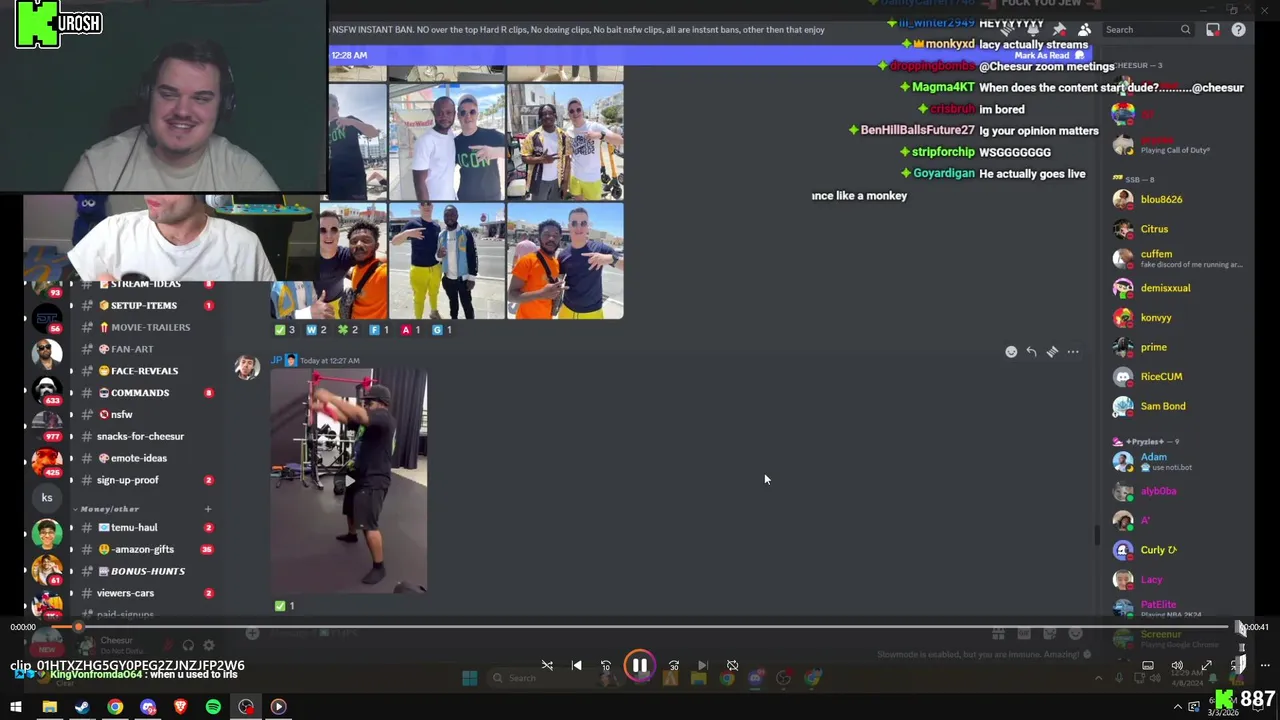Toggle the W reaction with count 2
The width and height of the screenshot is (1280, 720).
click(x=317, y=329)
